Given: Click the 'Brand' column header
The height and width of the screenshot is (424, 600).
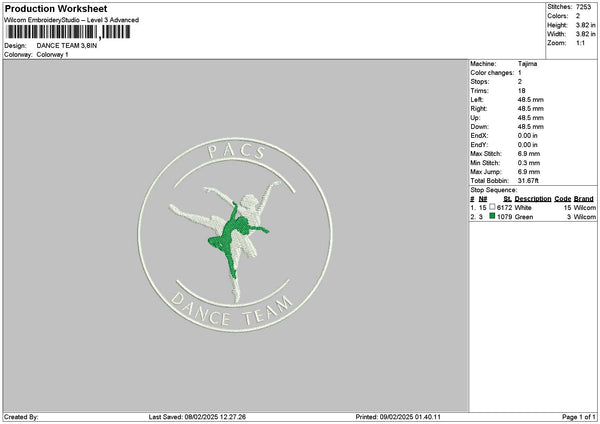Looking at the screenshot, I should coord(584,199).
